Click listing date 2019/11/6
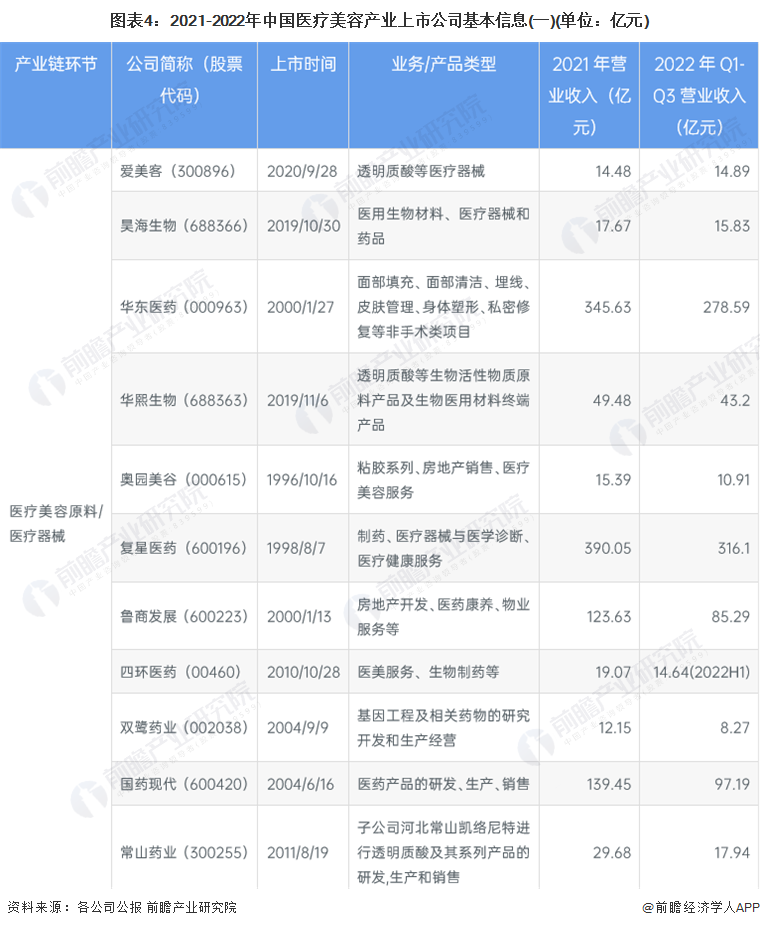 (298, 400)
